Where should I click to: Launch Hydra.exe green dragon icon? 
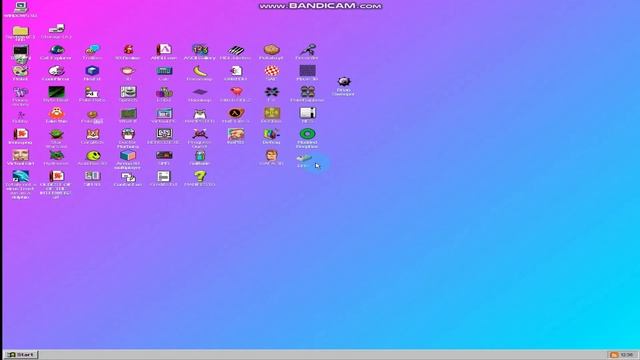pyautogui.click(x=56, y=155)
